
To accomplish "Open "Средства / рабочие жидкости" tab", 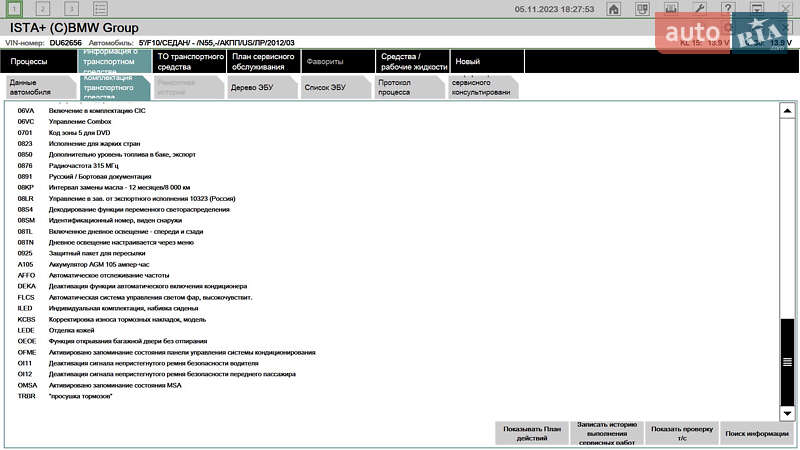I will pos(412,62).
